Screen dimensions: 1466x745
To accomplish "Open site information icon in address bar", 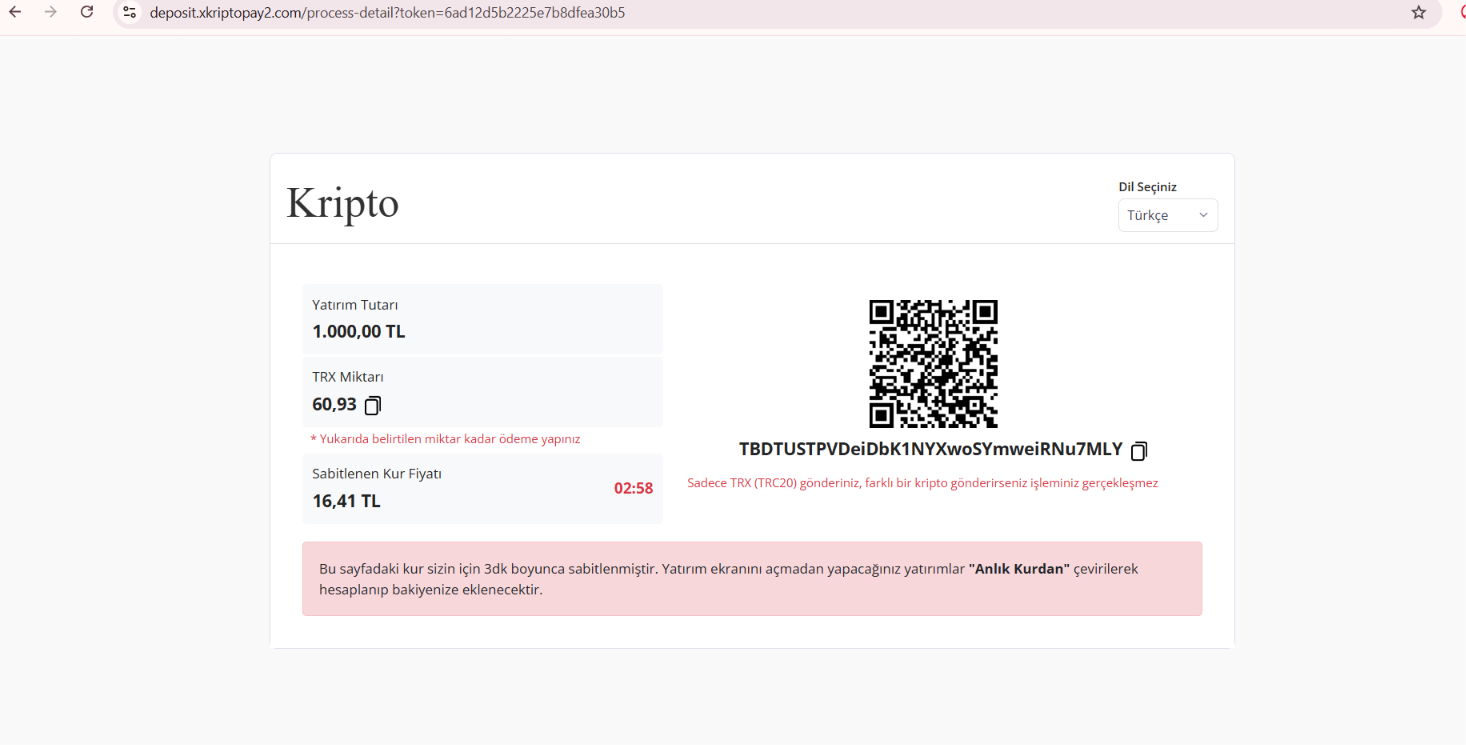I will click(129, 12).
